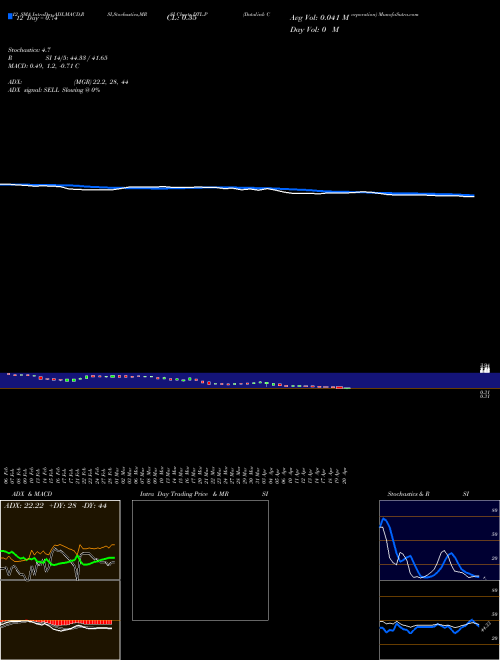The width and height of the screenshot is (500, 660).
Task: Click the blue 12 Day SMA legend square
Action: tap(10, 17)
